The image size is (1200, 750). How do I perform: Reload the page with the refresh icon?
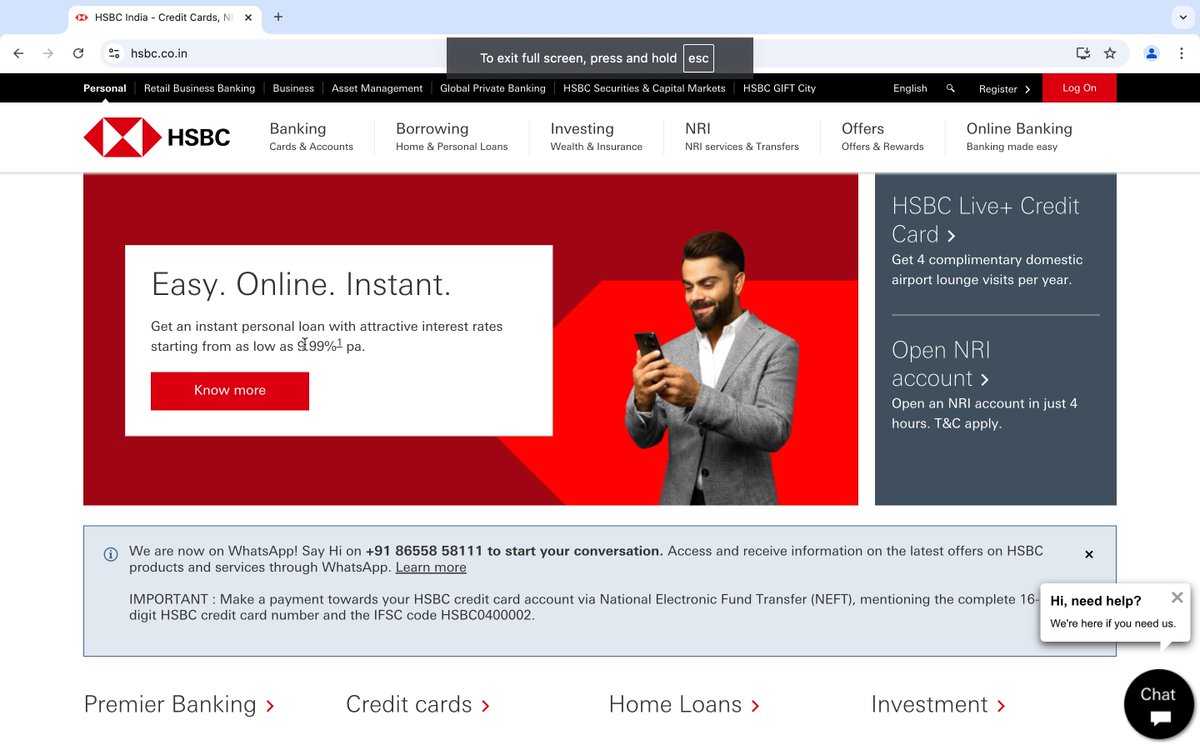tap(78, 53)
